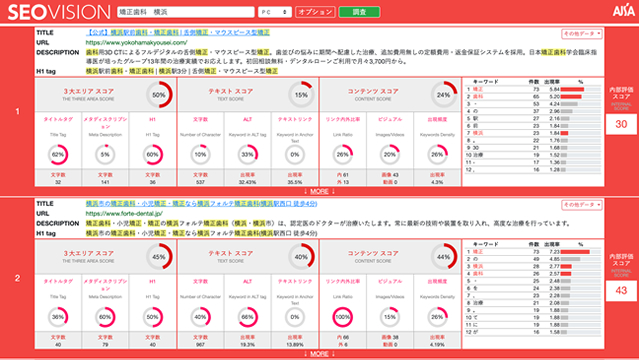Click the 40% text score gauge in result 2
The width and height of the screenshot is (640, 360).
point(301,257)
